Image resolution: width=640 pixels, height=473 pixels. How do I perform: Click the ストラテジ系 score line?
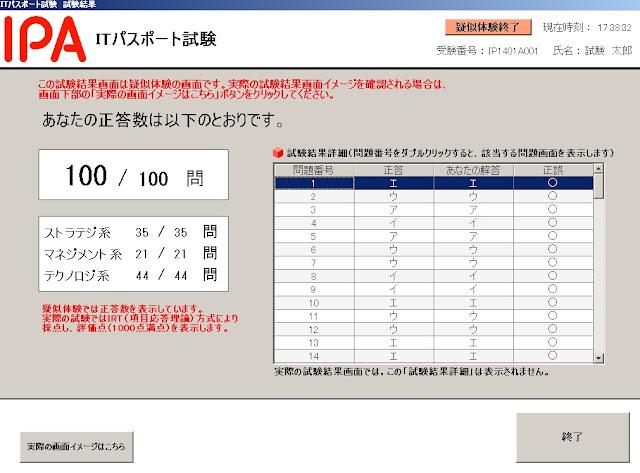131,232
